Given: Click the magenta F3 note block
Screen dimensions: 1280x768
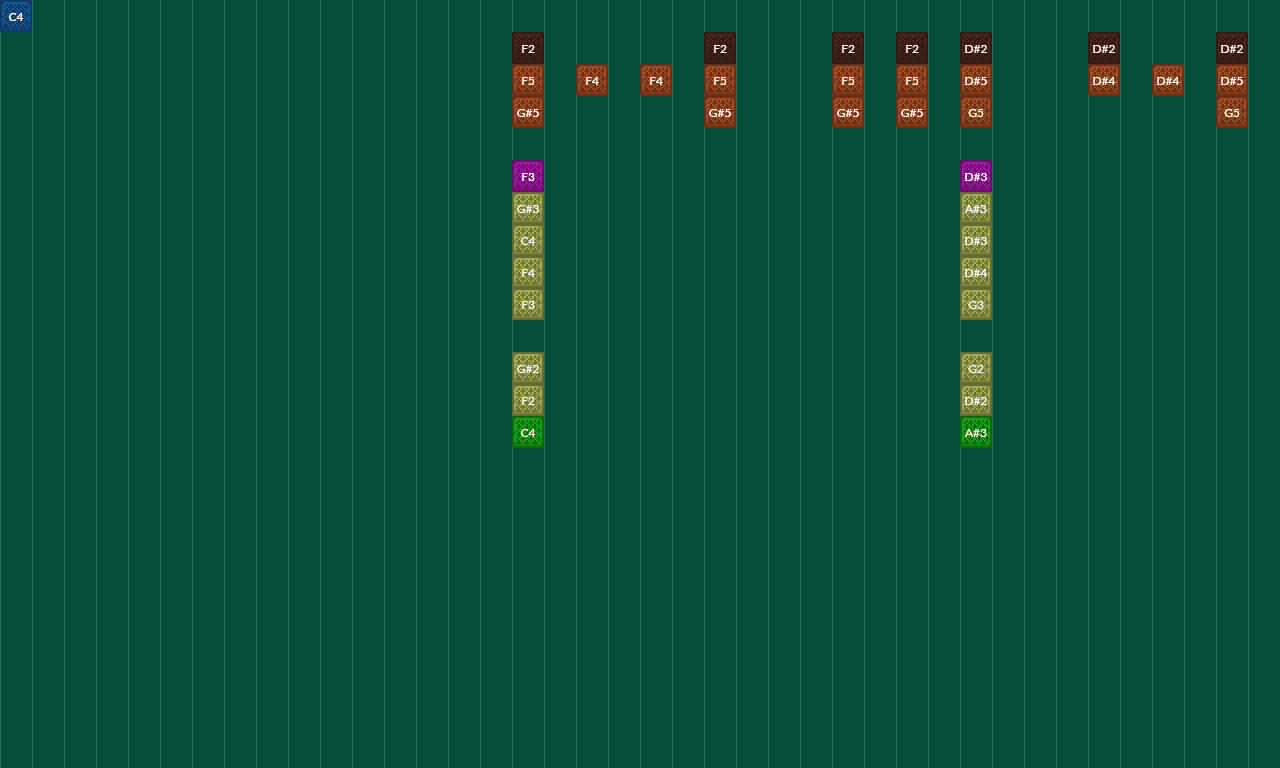Looking at the screenshot, I should (x=528, y=177).
